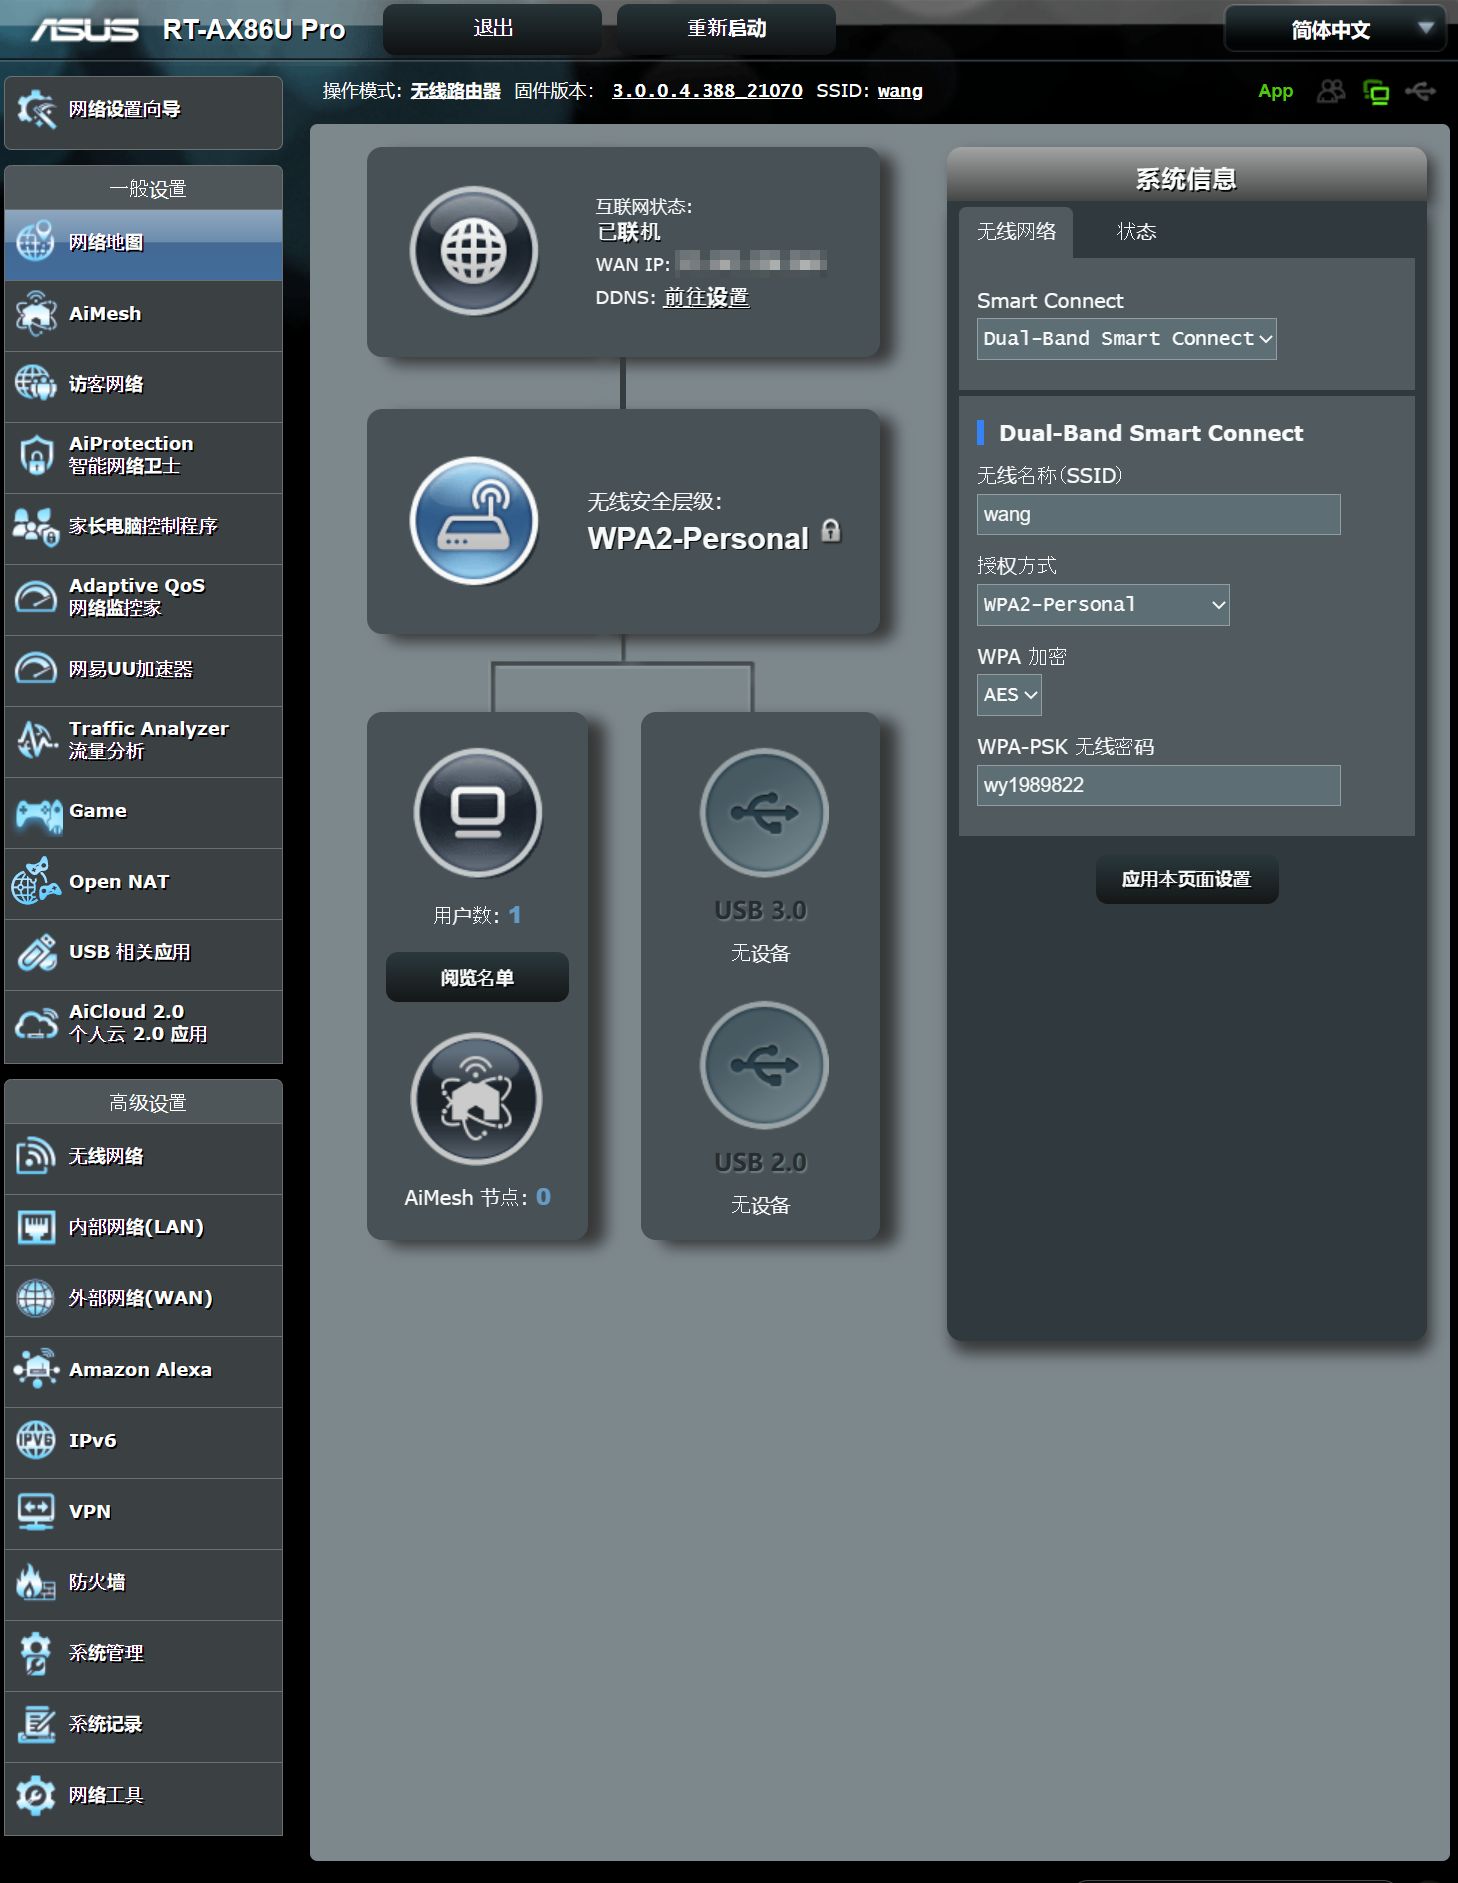Select the USB 2.0 port icon
The height and width of the screenshot is (1883, 1458).
click(764, 1065)
